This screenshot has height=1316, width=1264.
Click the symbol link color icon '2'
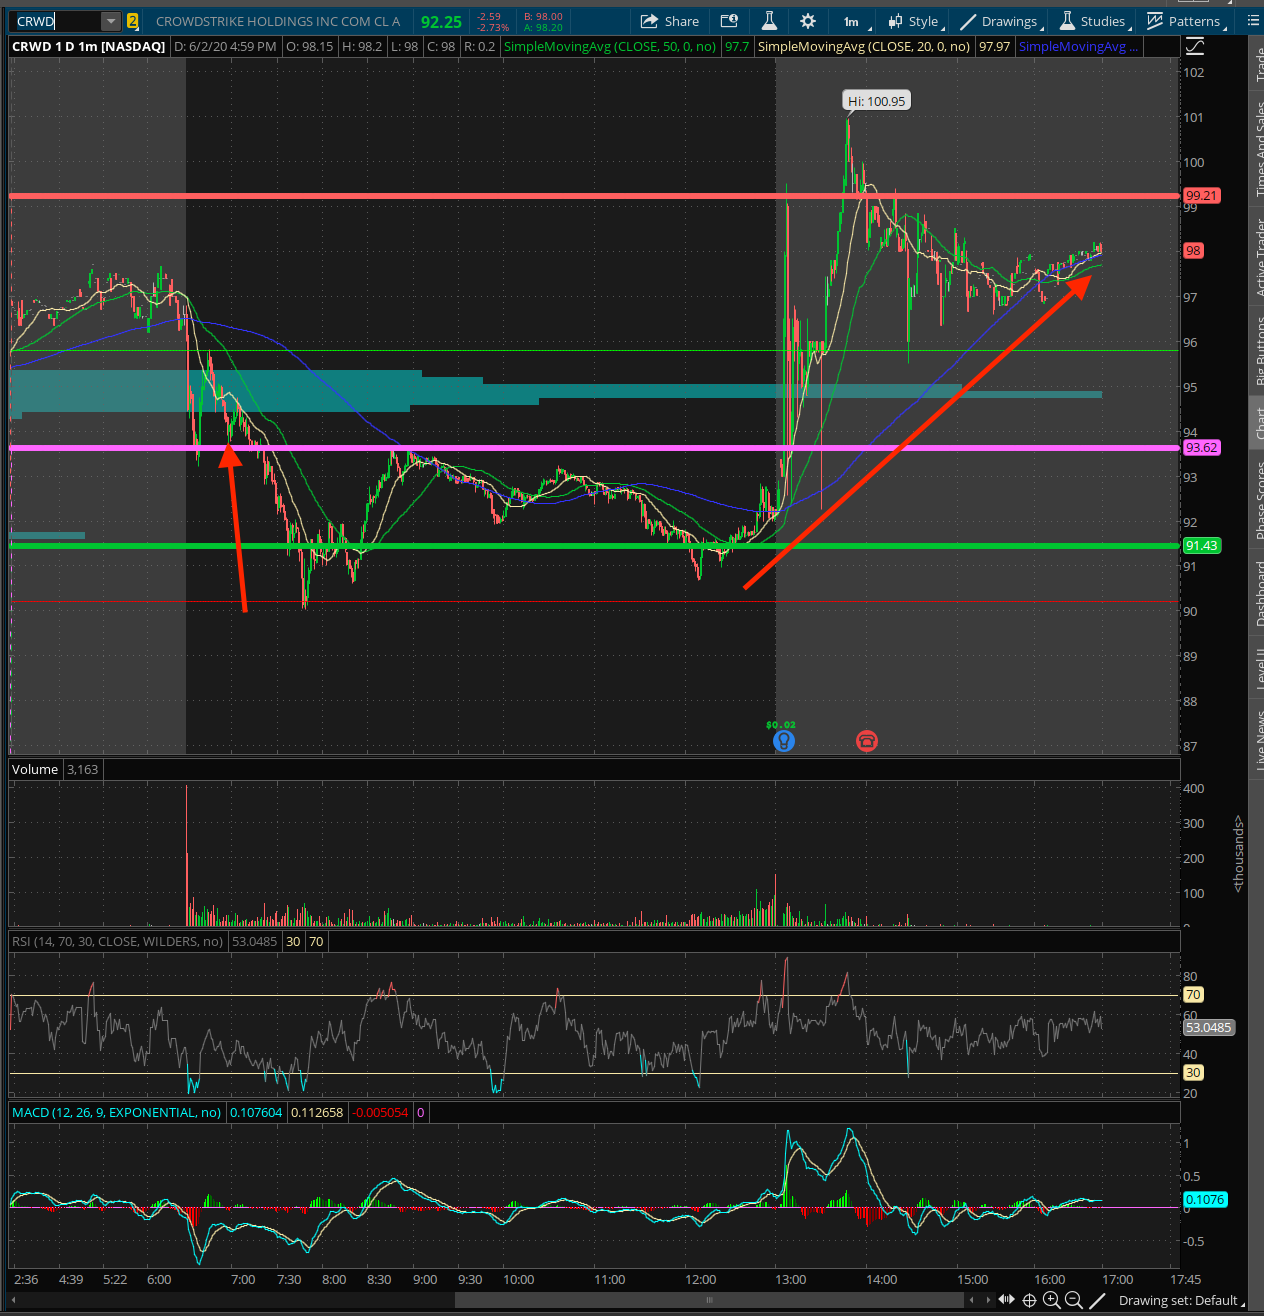click(x=132, y=21)
